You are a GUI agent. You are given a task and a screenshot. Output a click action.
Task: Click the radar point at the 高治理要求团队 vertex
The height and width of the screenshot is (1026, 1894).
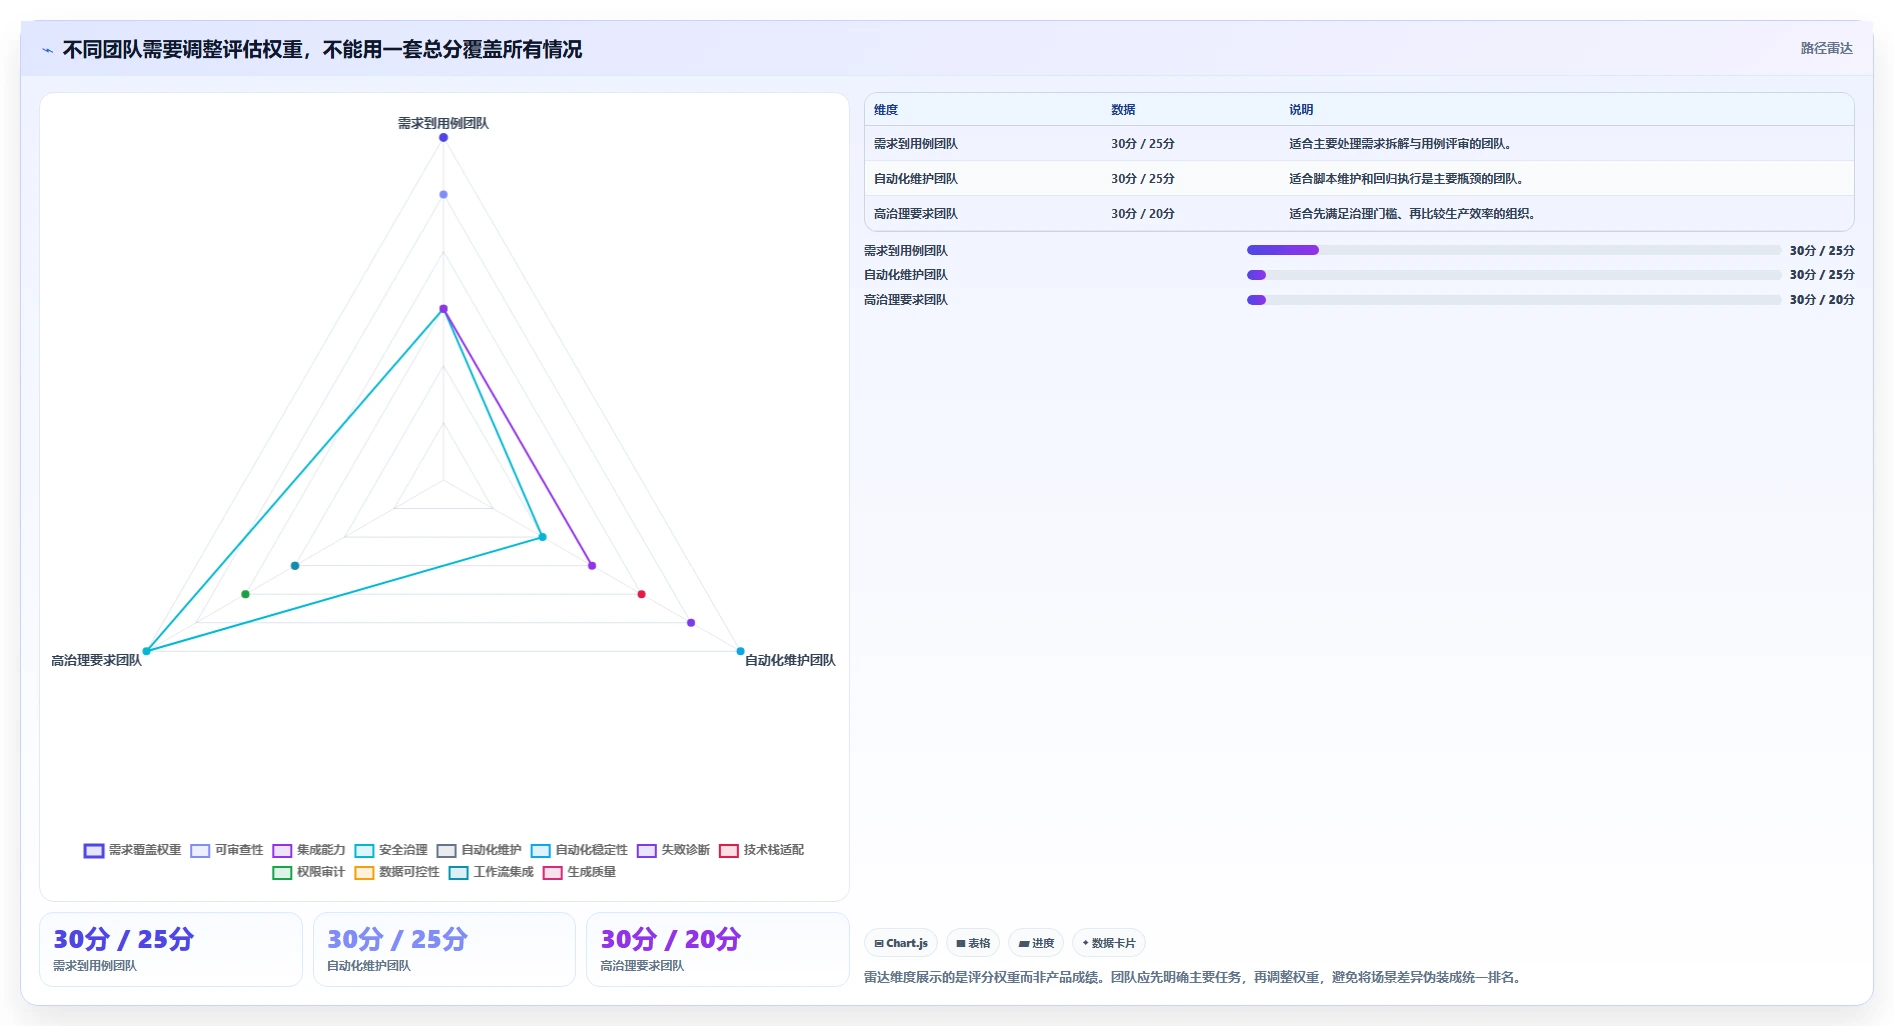click(146, 651)
